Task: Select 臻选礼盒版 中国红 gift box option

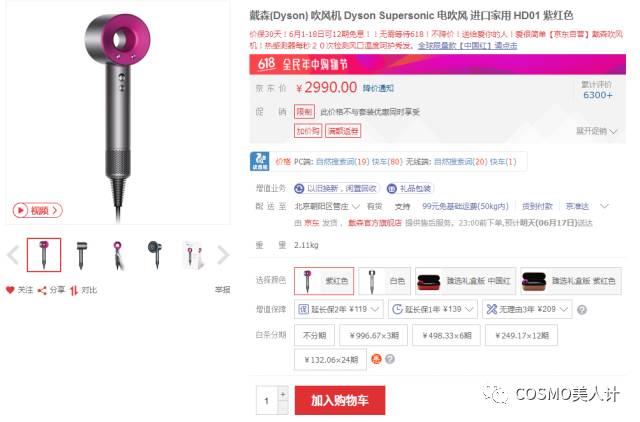Action: click(465, 281)
